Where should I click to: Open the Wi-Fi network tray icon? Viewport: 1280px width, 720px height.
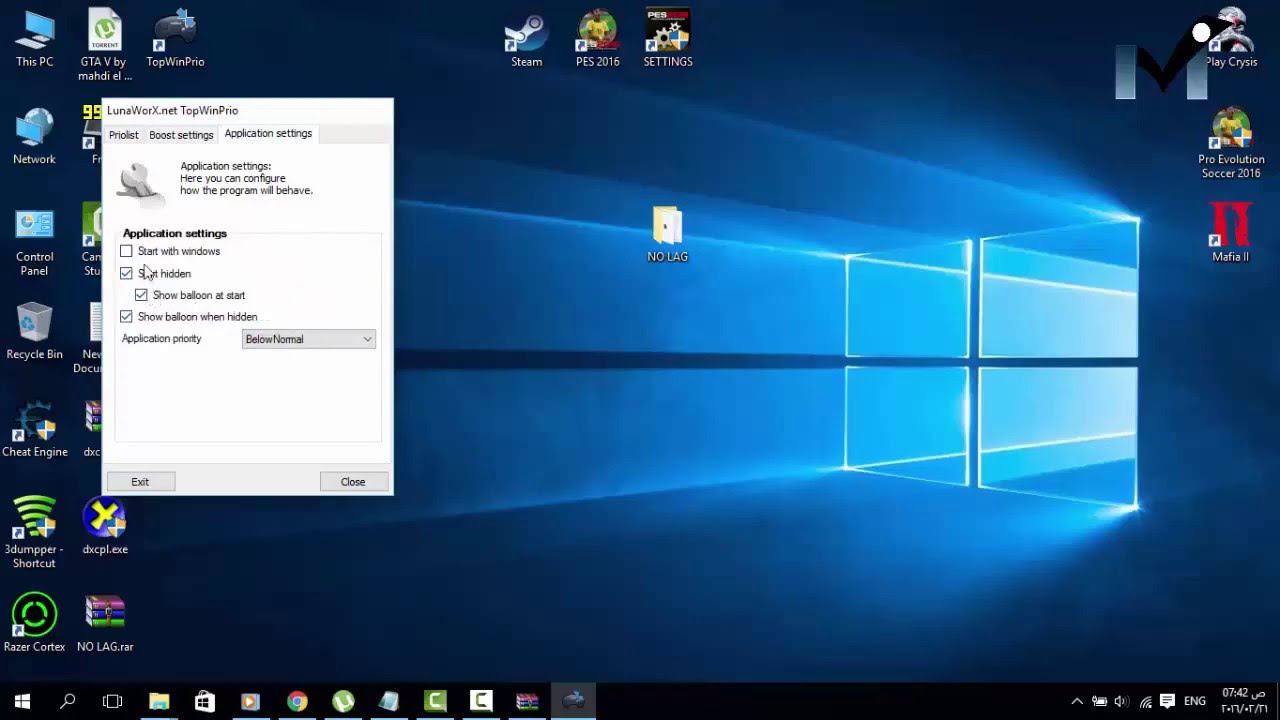(x=1145, y=701)
